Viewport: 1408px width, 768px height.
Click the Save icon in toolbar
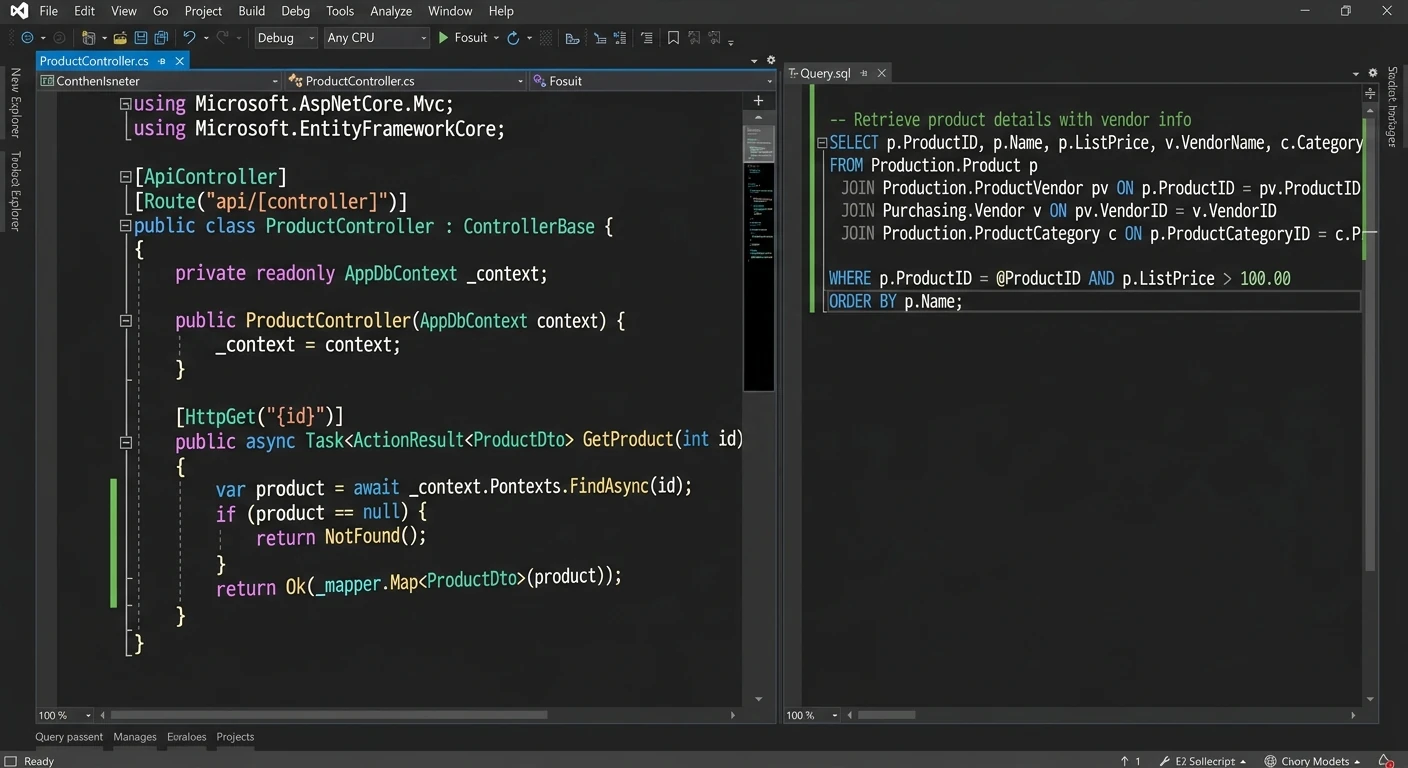(x=141, y=38)
